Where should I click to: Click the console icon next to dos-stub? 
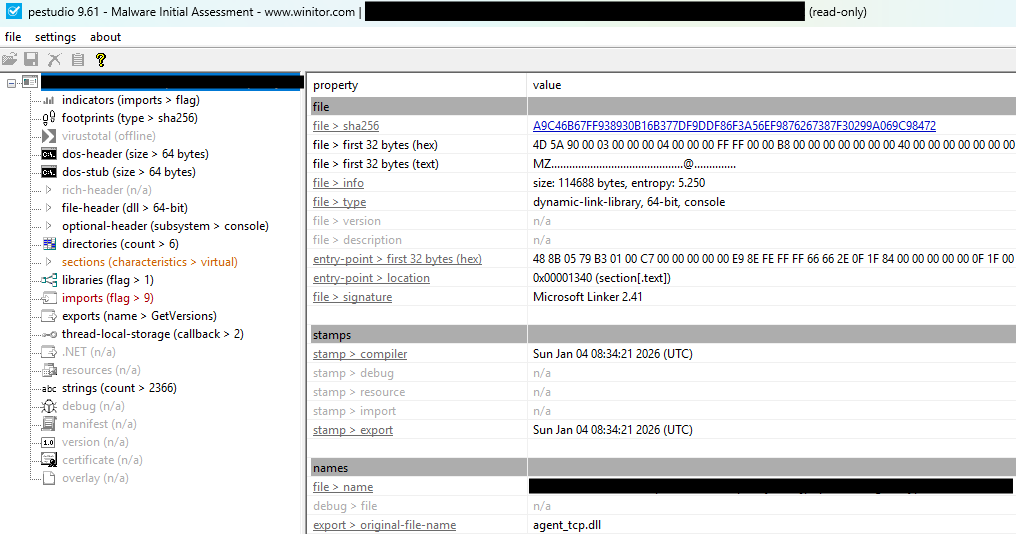click(x=49, y=172)
